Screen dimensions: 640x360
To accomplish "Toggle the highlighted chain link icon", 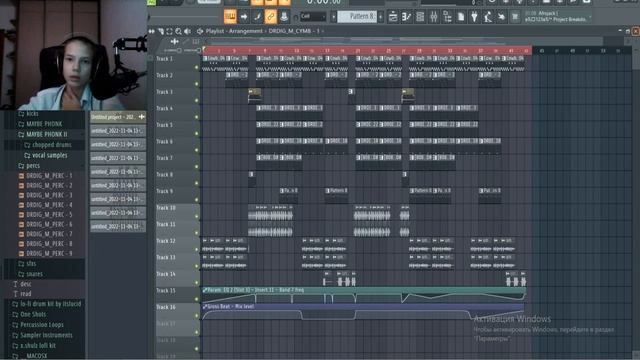I will (270, 17).
